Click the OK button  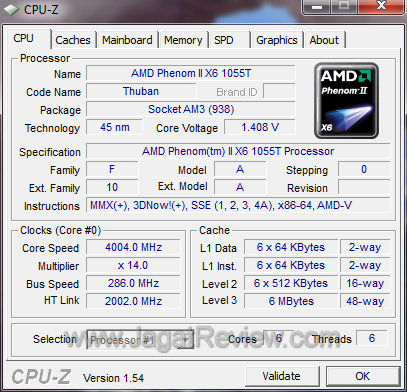click(x=363, y=376)
